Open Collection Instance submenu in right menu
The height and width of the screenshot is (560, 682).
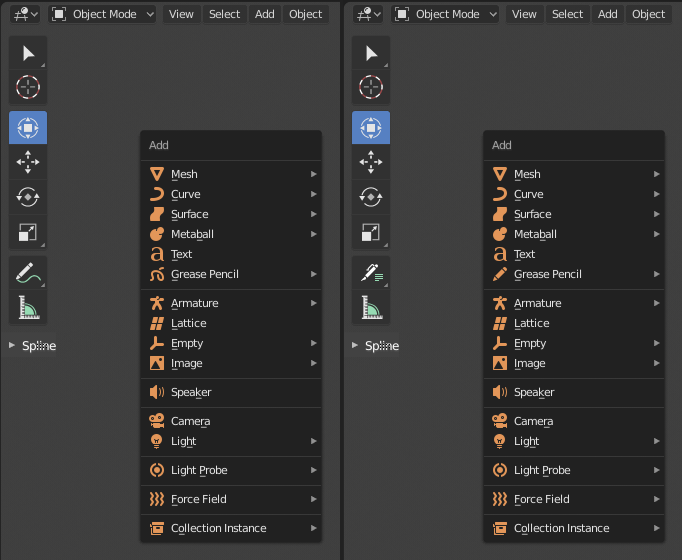click(574, 528)
